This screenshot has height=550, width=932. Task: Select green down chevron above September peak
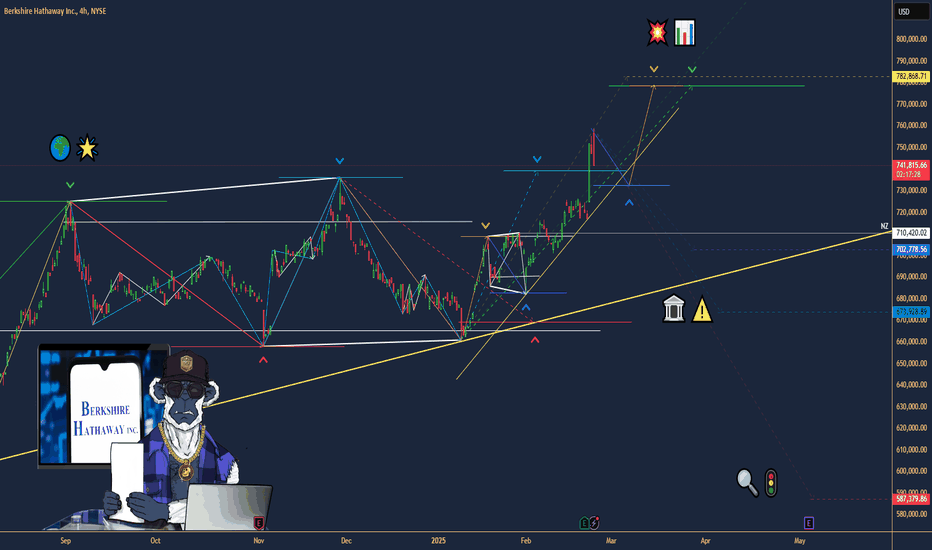[70, 186]
